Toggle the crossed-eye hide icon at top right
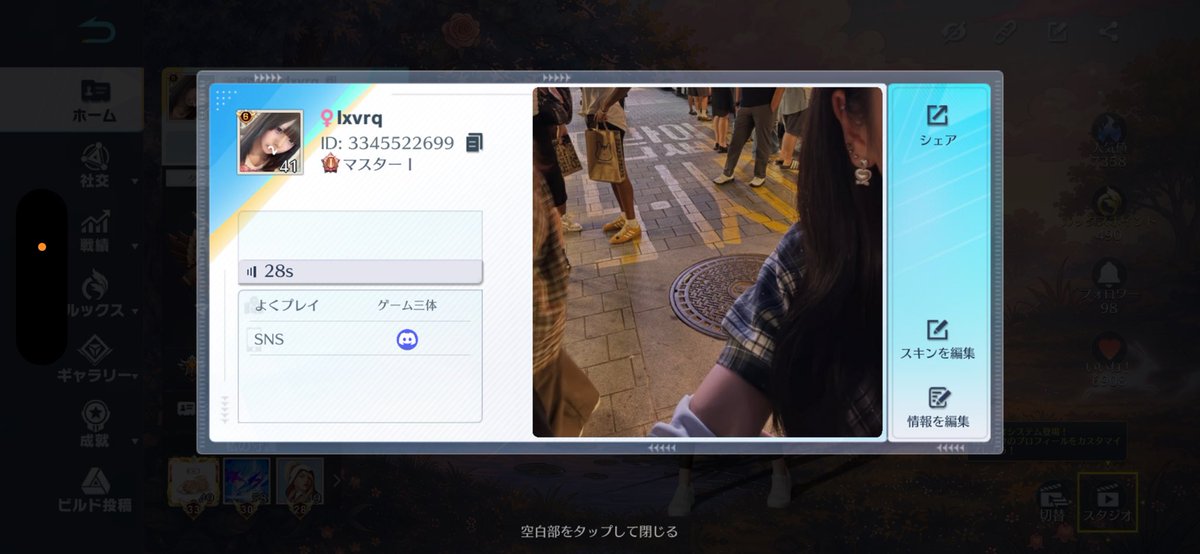The image size is (1200, 554). click(954, 32)
